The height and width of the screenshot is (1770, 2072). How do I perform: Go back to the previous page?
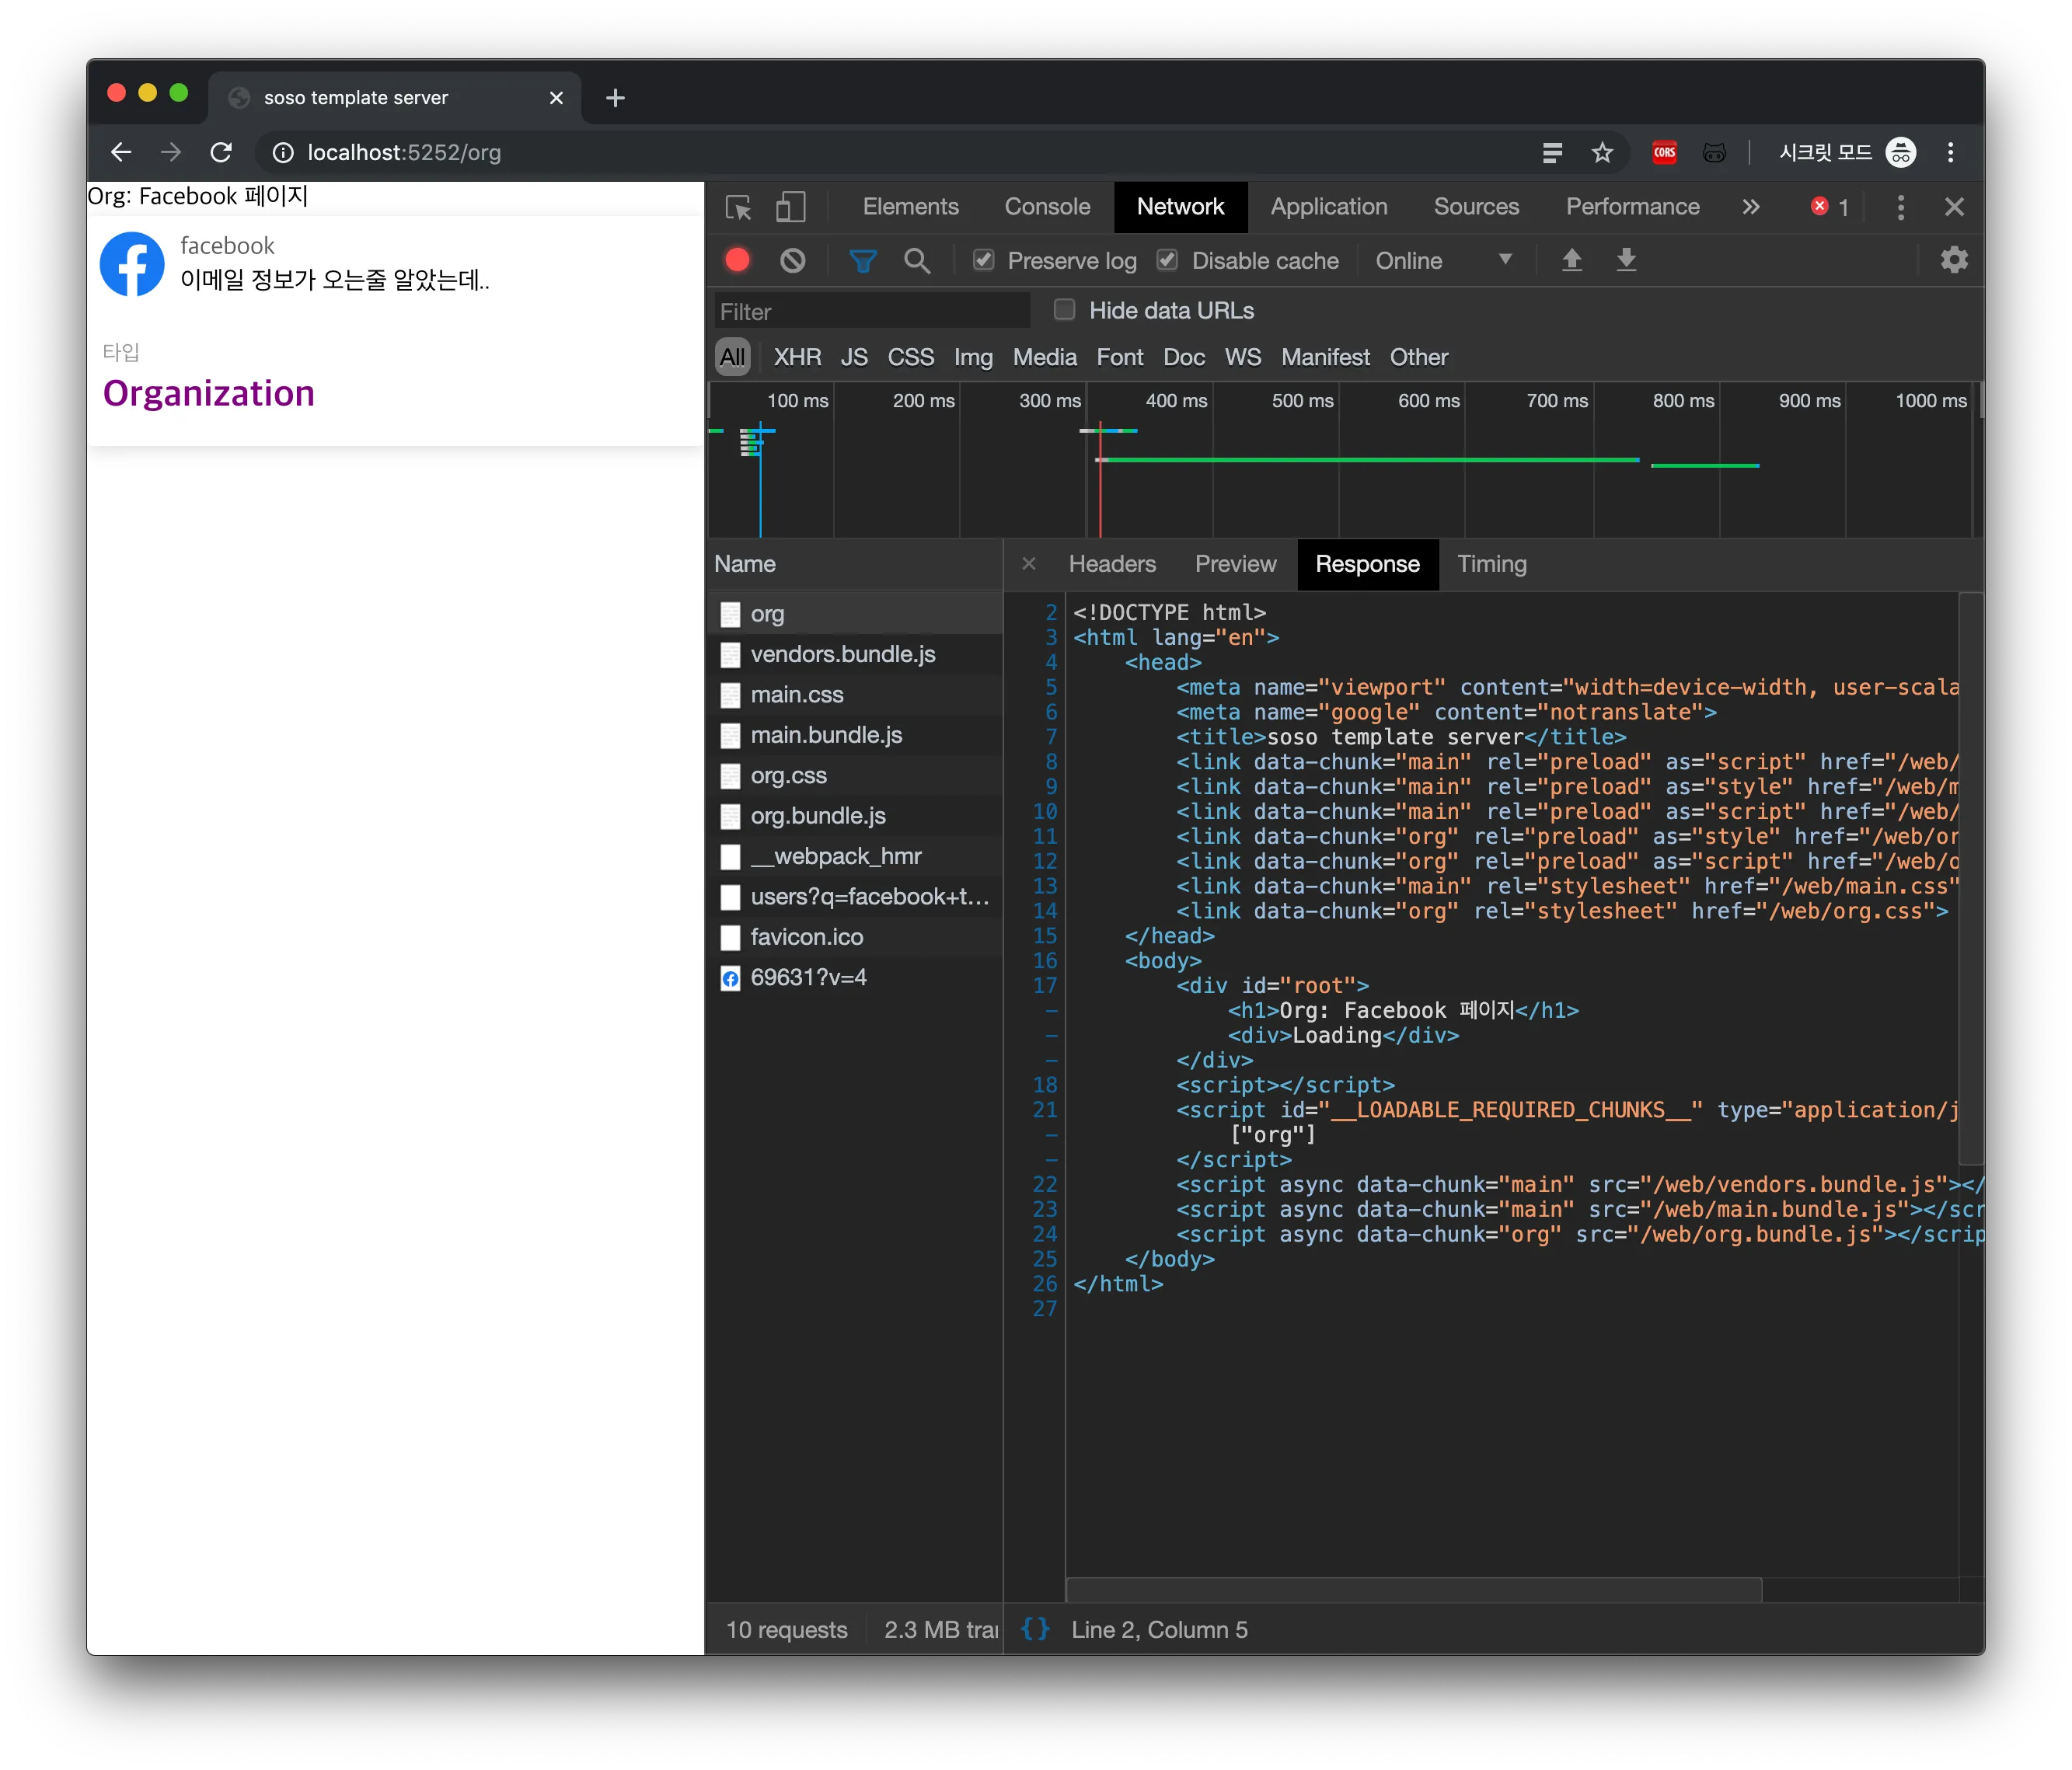(121, 152)
